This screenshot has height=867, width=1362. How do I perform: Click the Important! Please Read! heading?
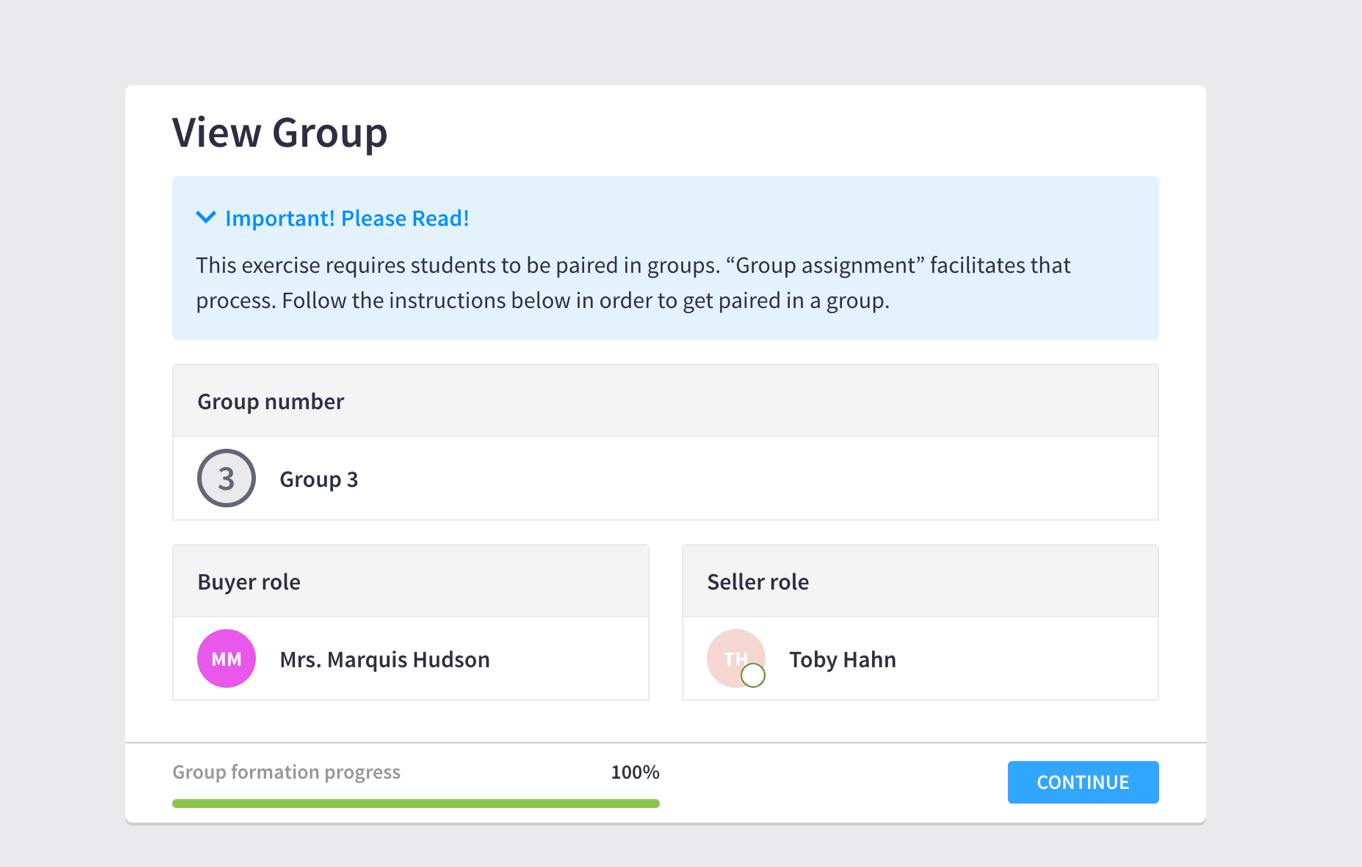pyautogui.click(x=346, y=218)
